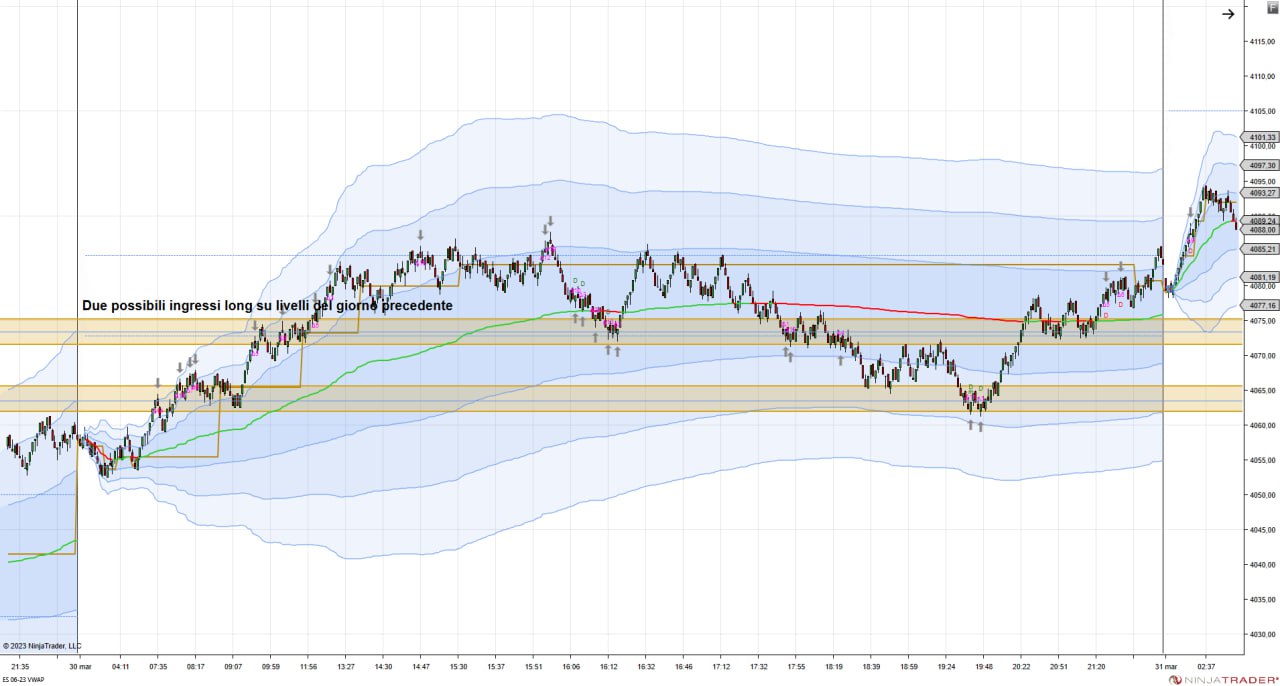Select the 4085,21 price marker on the axis
1280x686 pixels.
1261,249
